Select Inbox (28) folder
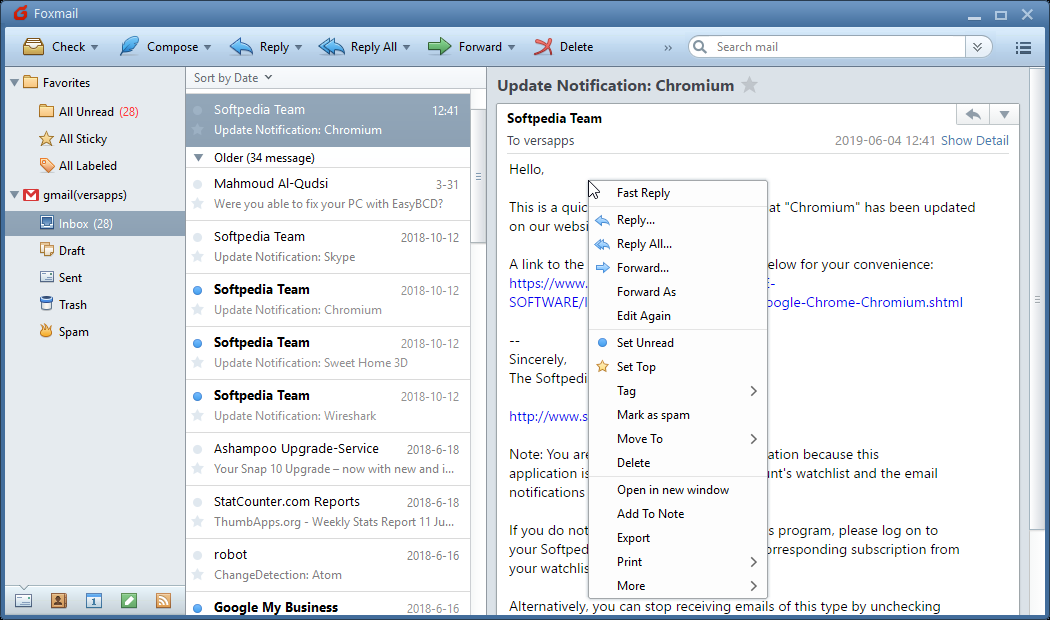The image size is (1050, 620). pos(95,224)
